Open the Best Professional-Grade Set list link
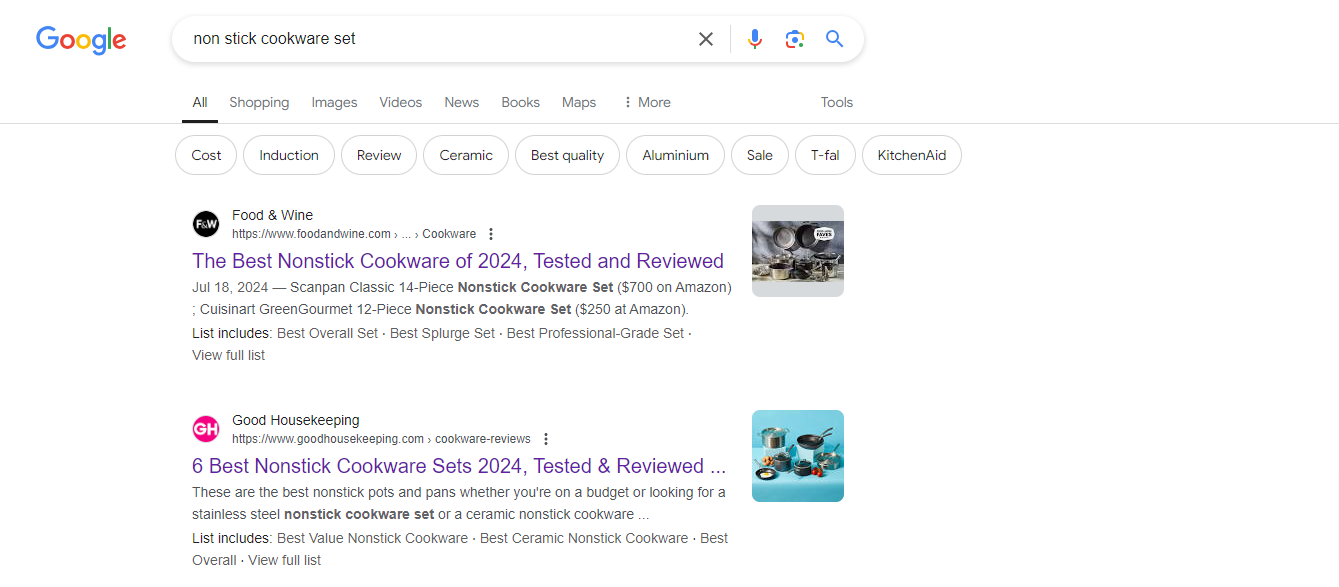 pos(595,333)
